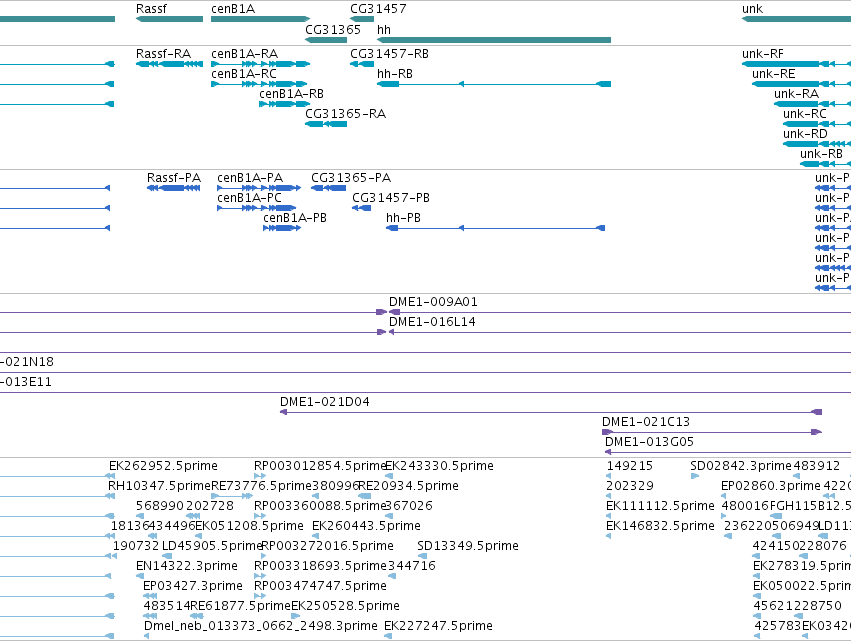Image resolution: width=851 pixels, height=641 pixels.
Task: Select the EP02860.3prime EST label
Action: tap(771, 486)
